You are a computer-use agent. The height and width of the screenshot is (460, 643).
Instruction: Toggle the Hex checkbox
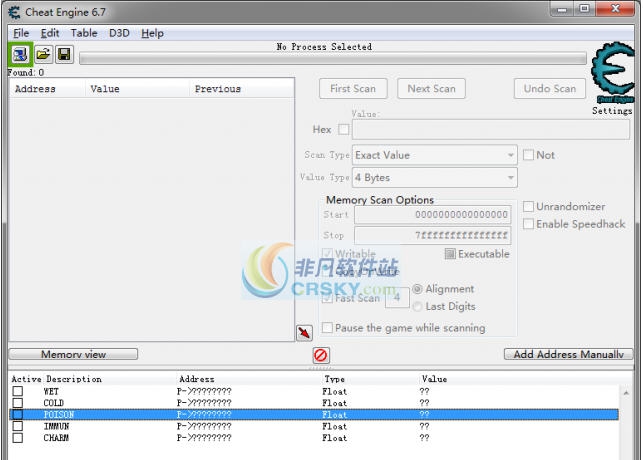click(x=344, y=130)
